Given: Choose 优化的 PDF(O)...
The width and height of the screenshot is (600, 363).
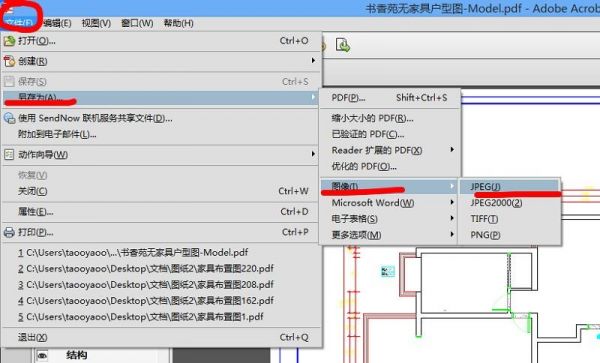Looking at the screenshot, I should tap(390, 166).
